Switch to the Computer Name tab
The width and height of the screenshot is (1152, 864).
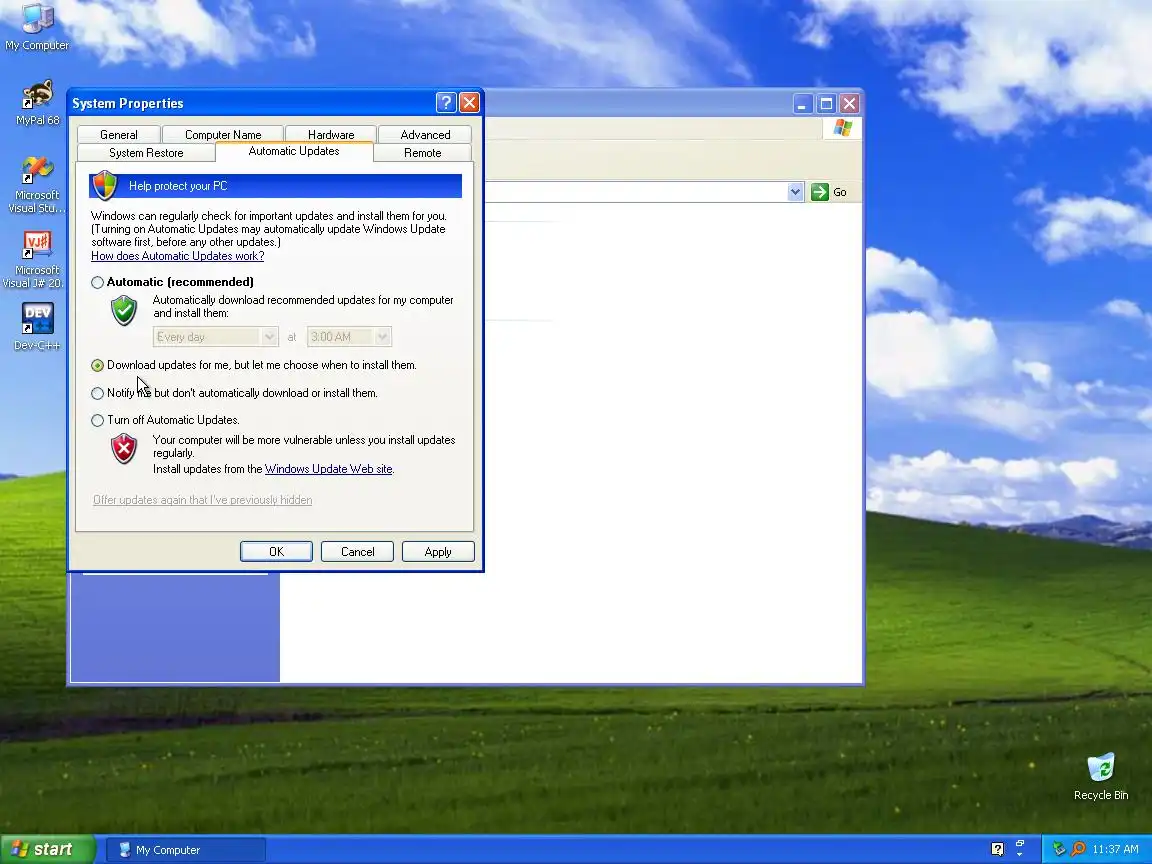(223, 134)
